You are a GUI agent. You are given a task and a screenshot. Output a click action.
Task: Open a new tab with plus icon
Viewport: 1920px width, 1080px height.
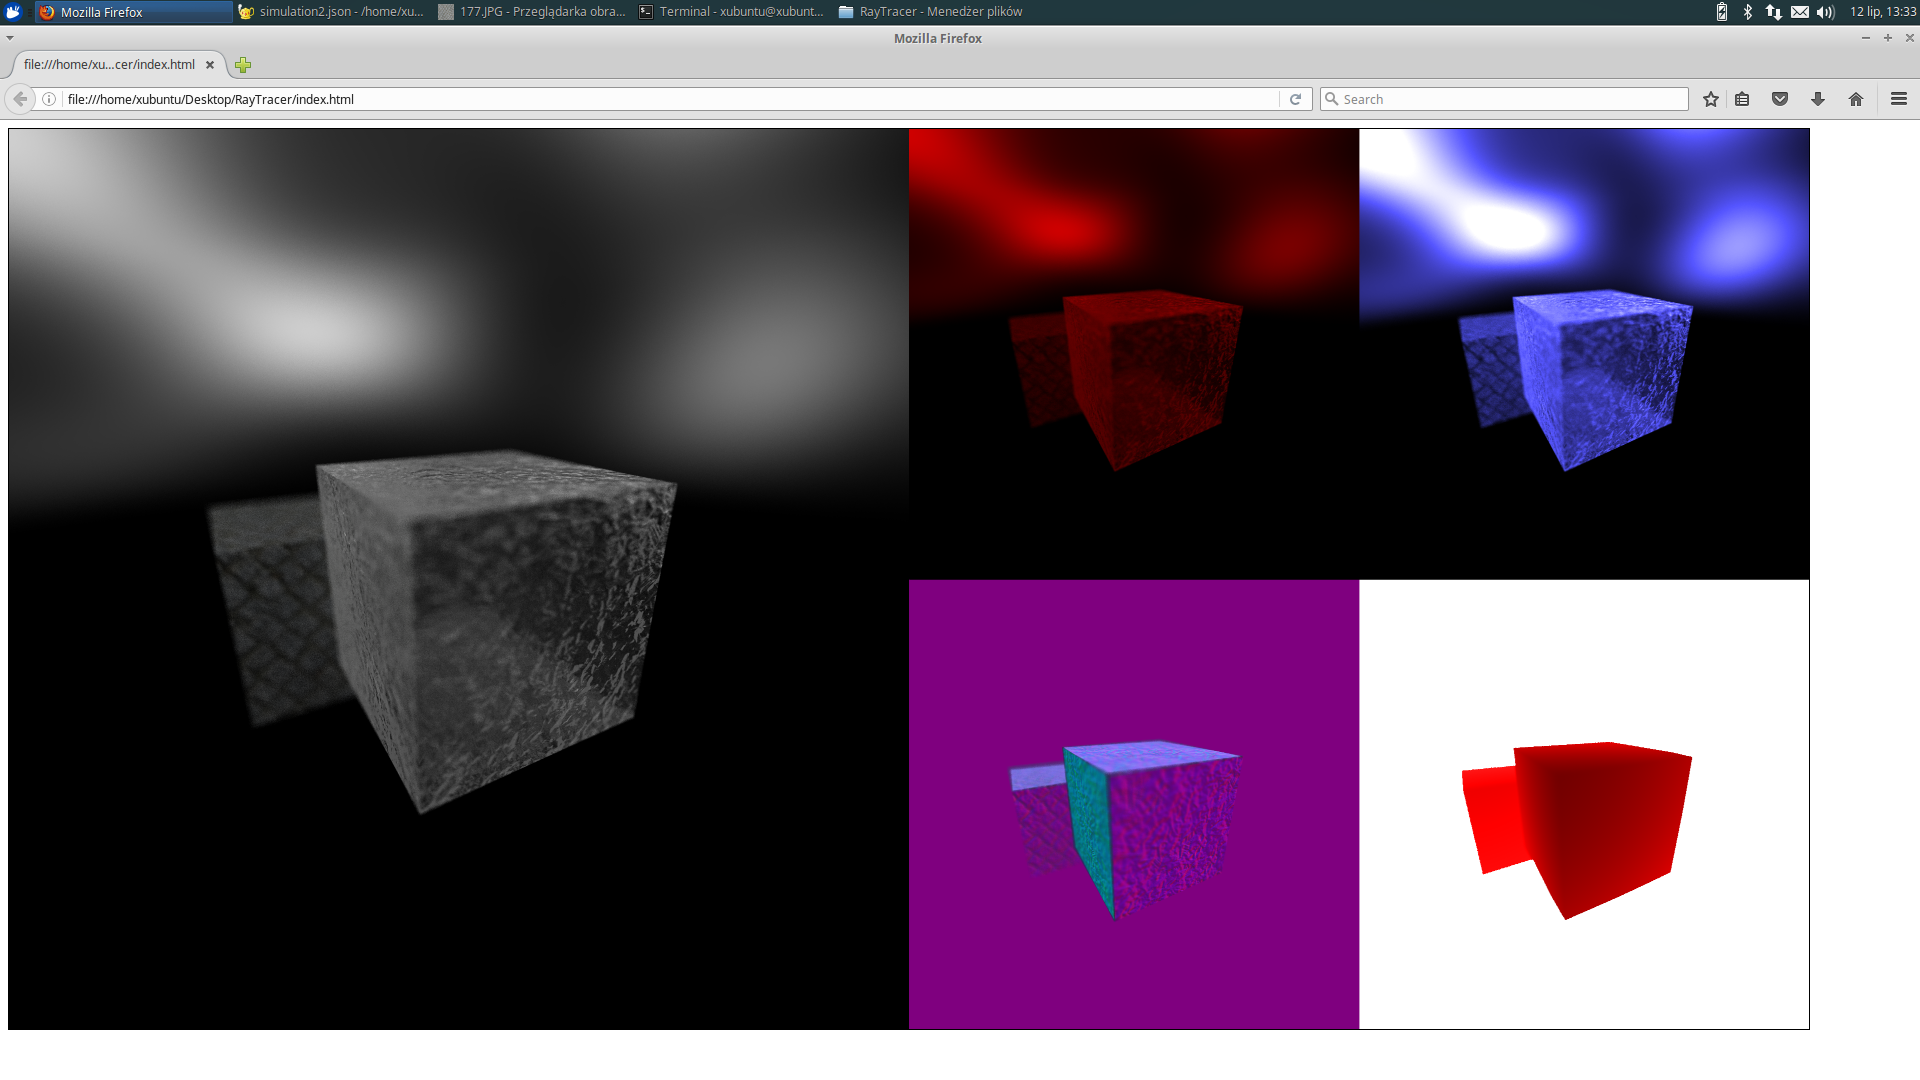pos(243,65)
